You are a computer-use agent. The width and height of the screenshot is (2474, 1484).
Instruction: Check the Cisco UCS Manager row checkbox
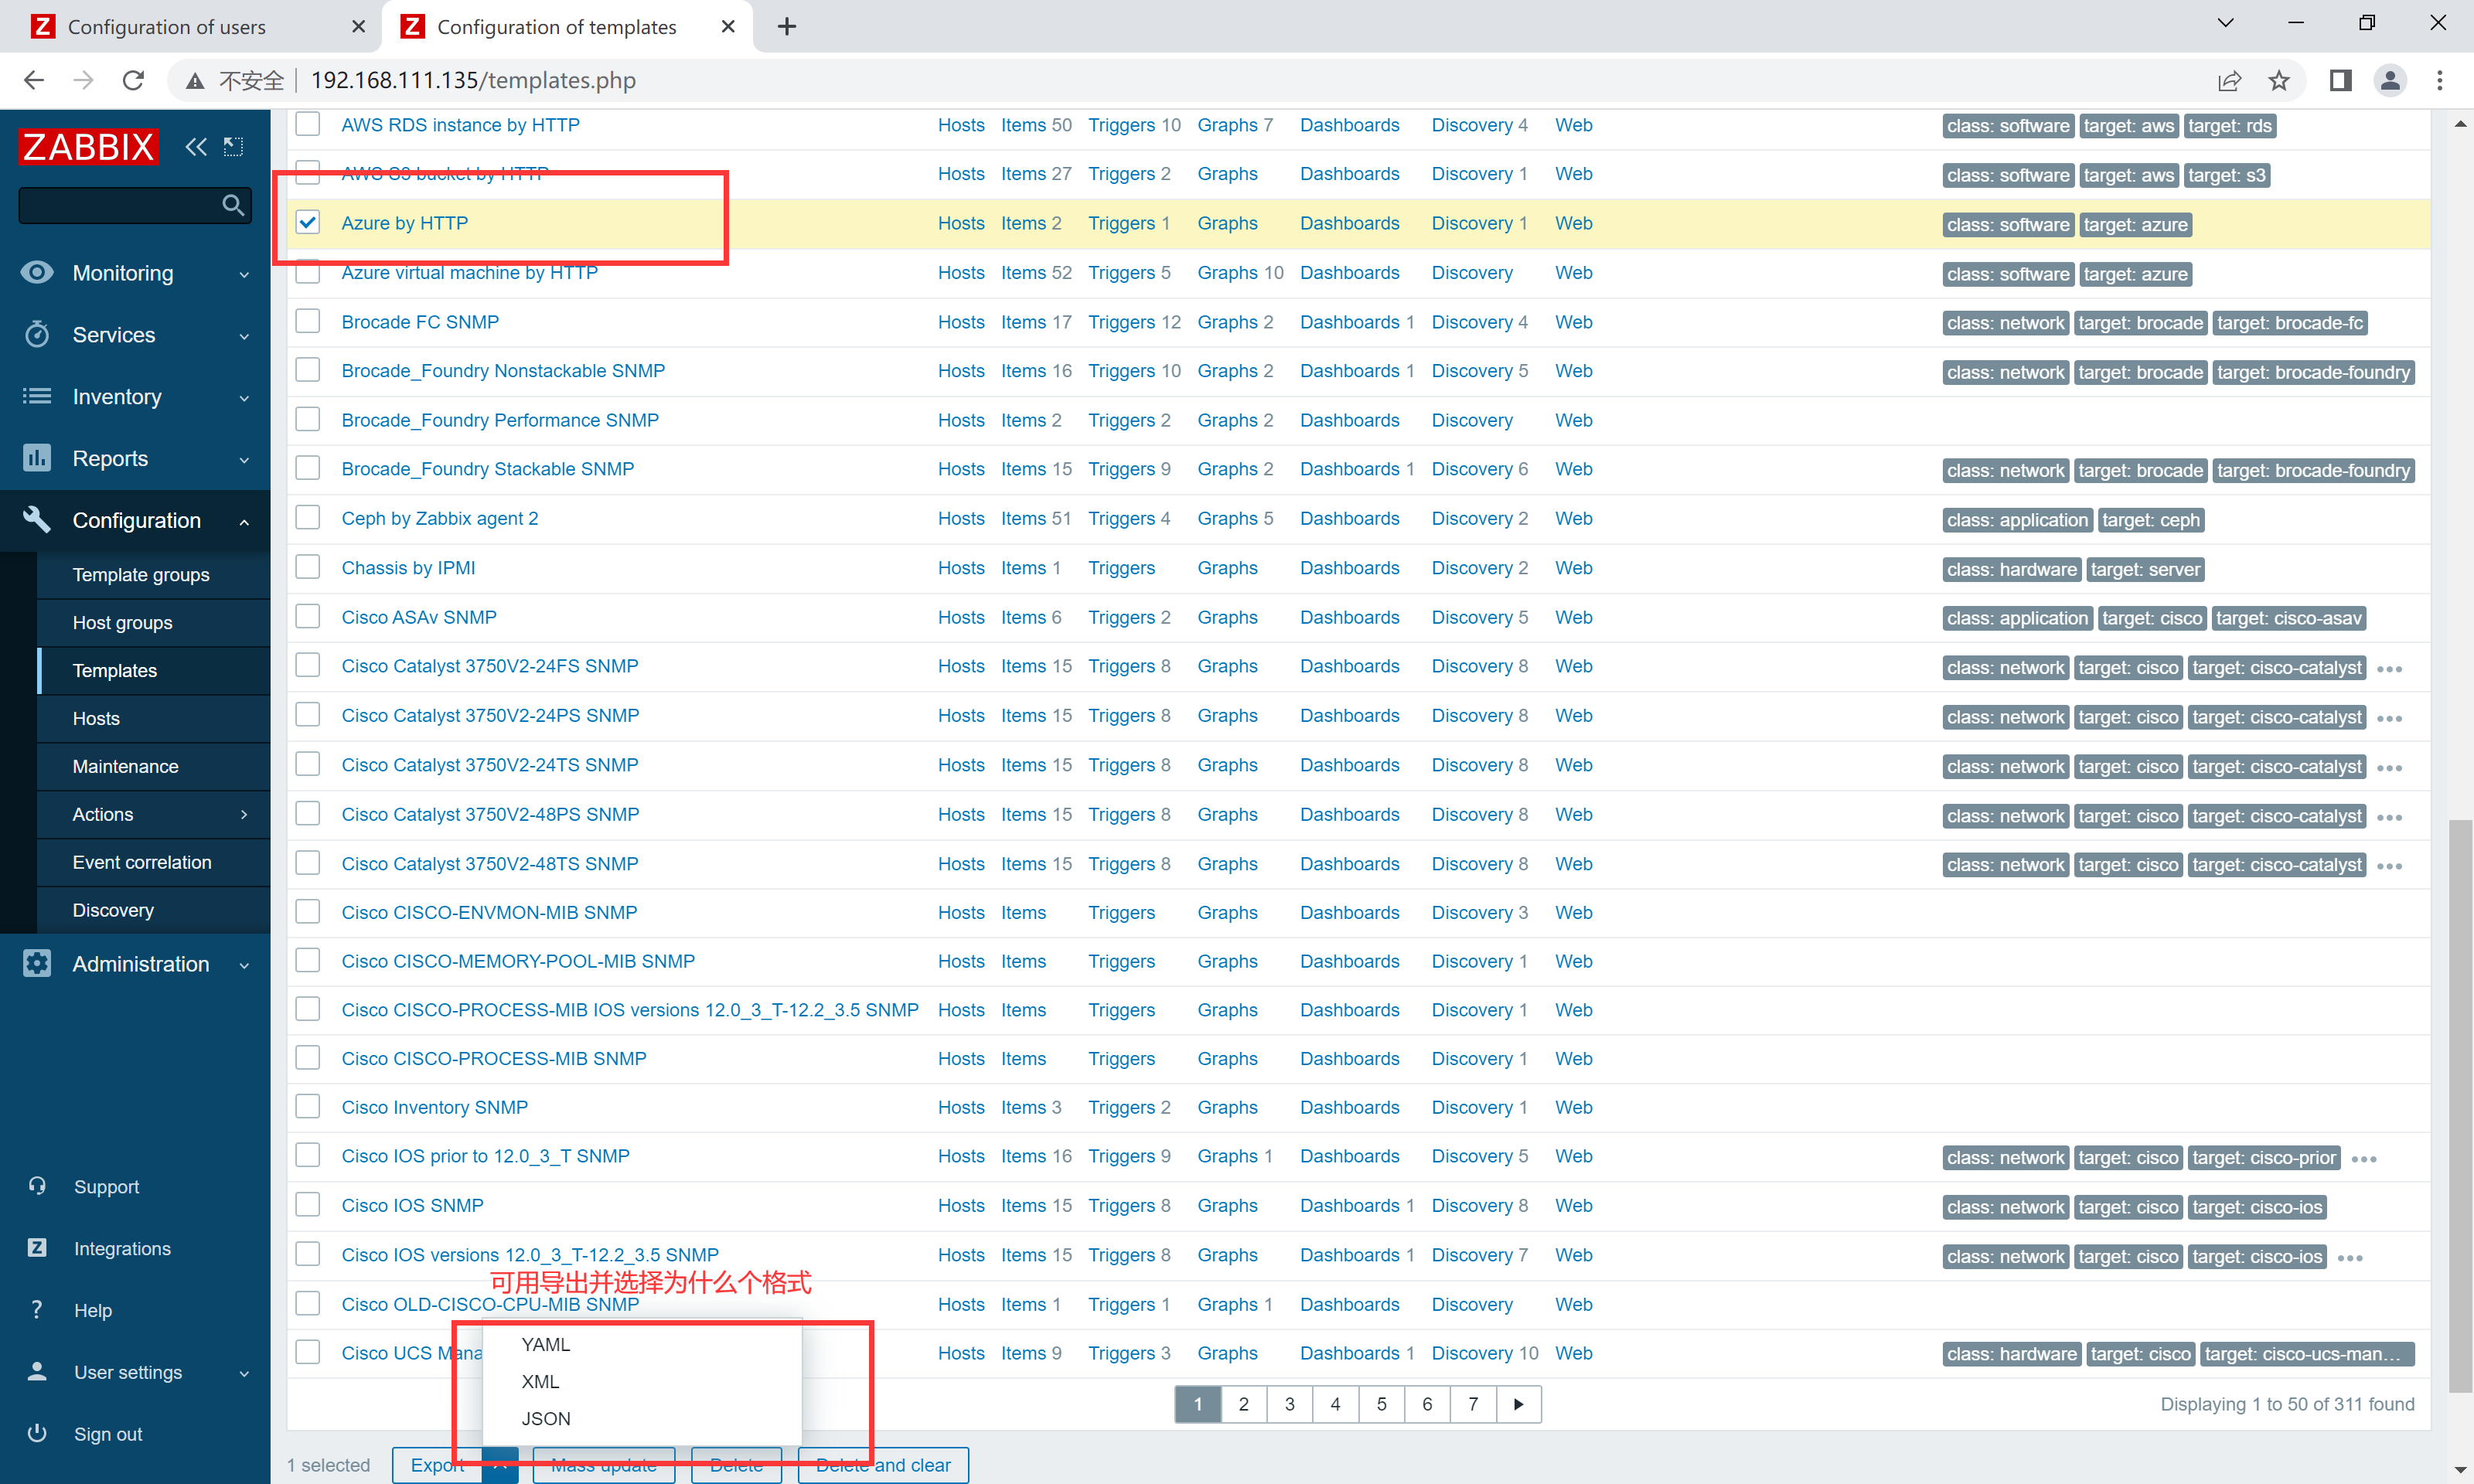[308, 1352]
